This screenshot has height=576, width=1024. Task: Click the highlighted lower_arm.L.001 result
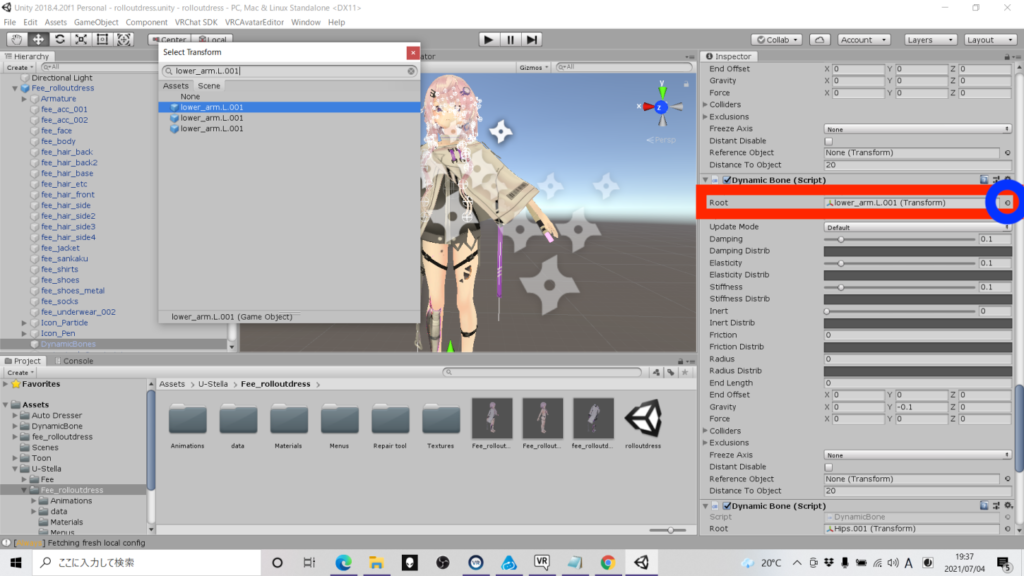pos(289,107)
